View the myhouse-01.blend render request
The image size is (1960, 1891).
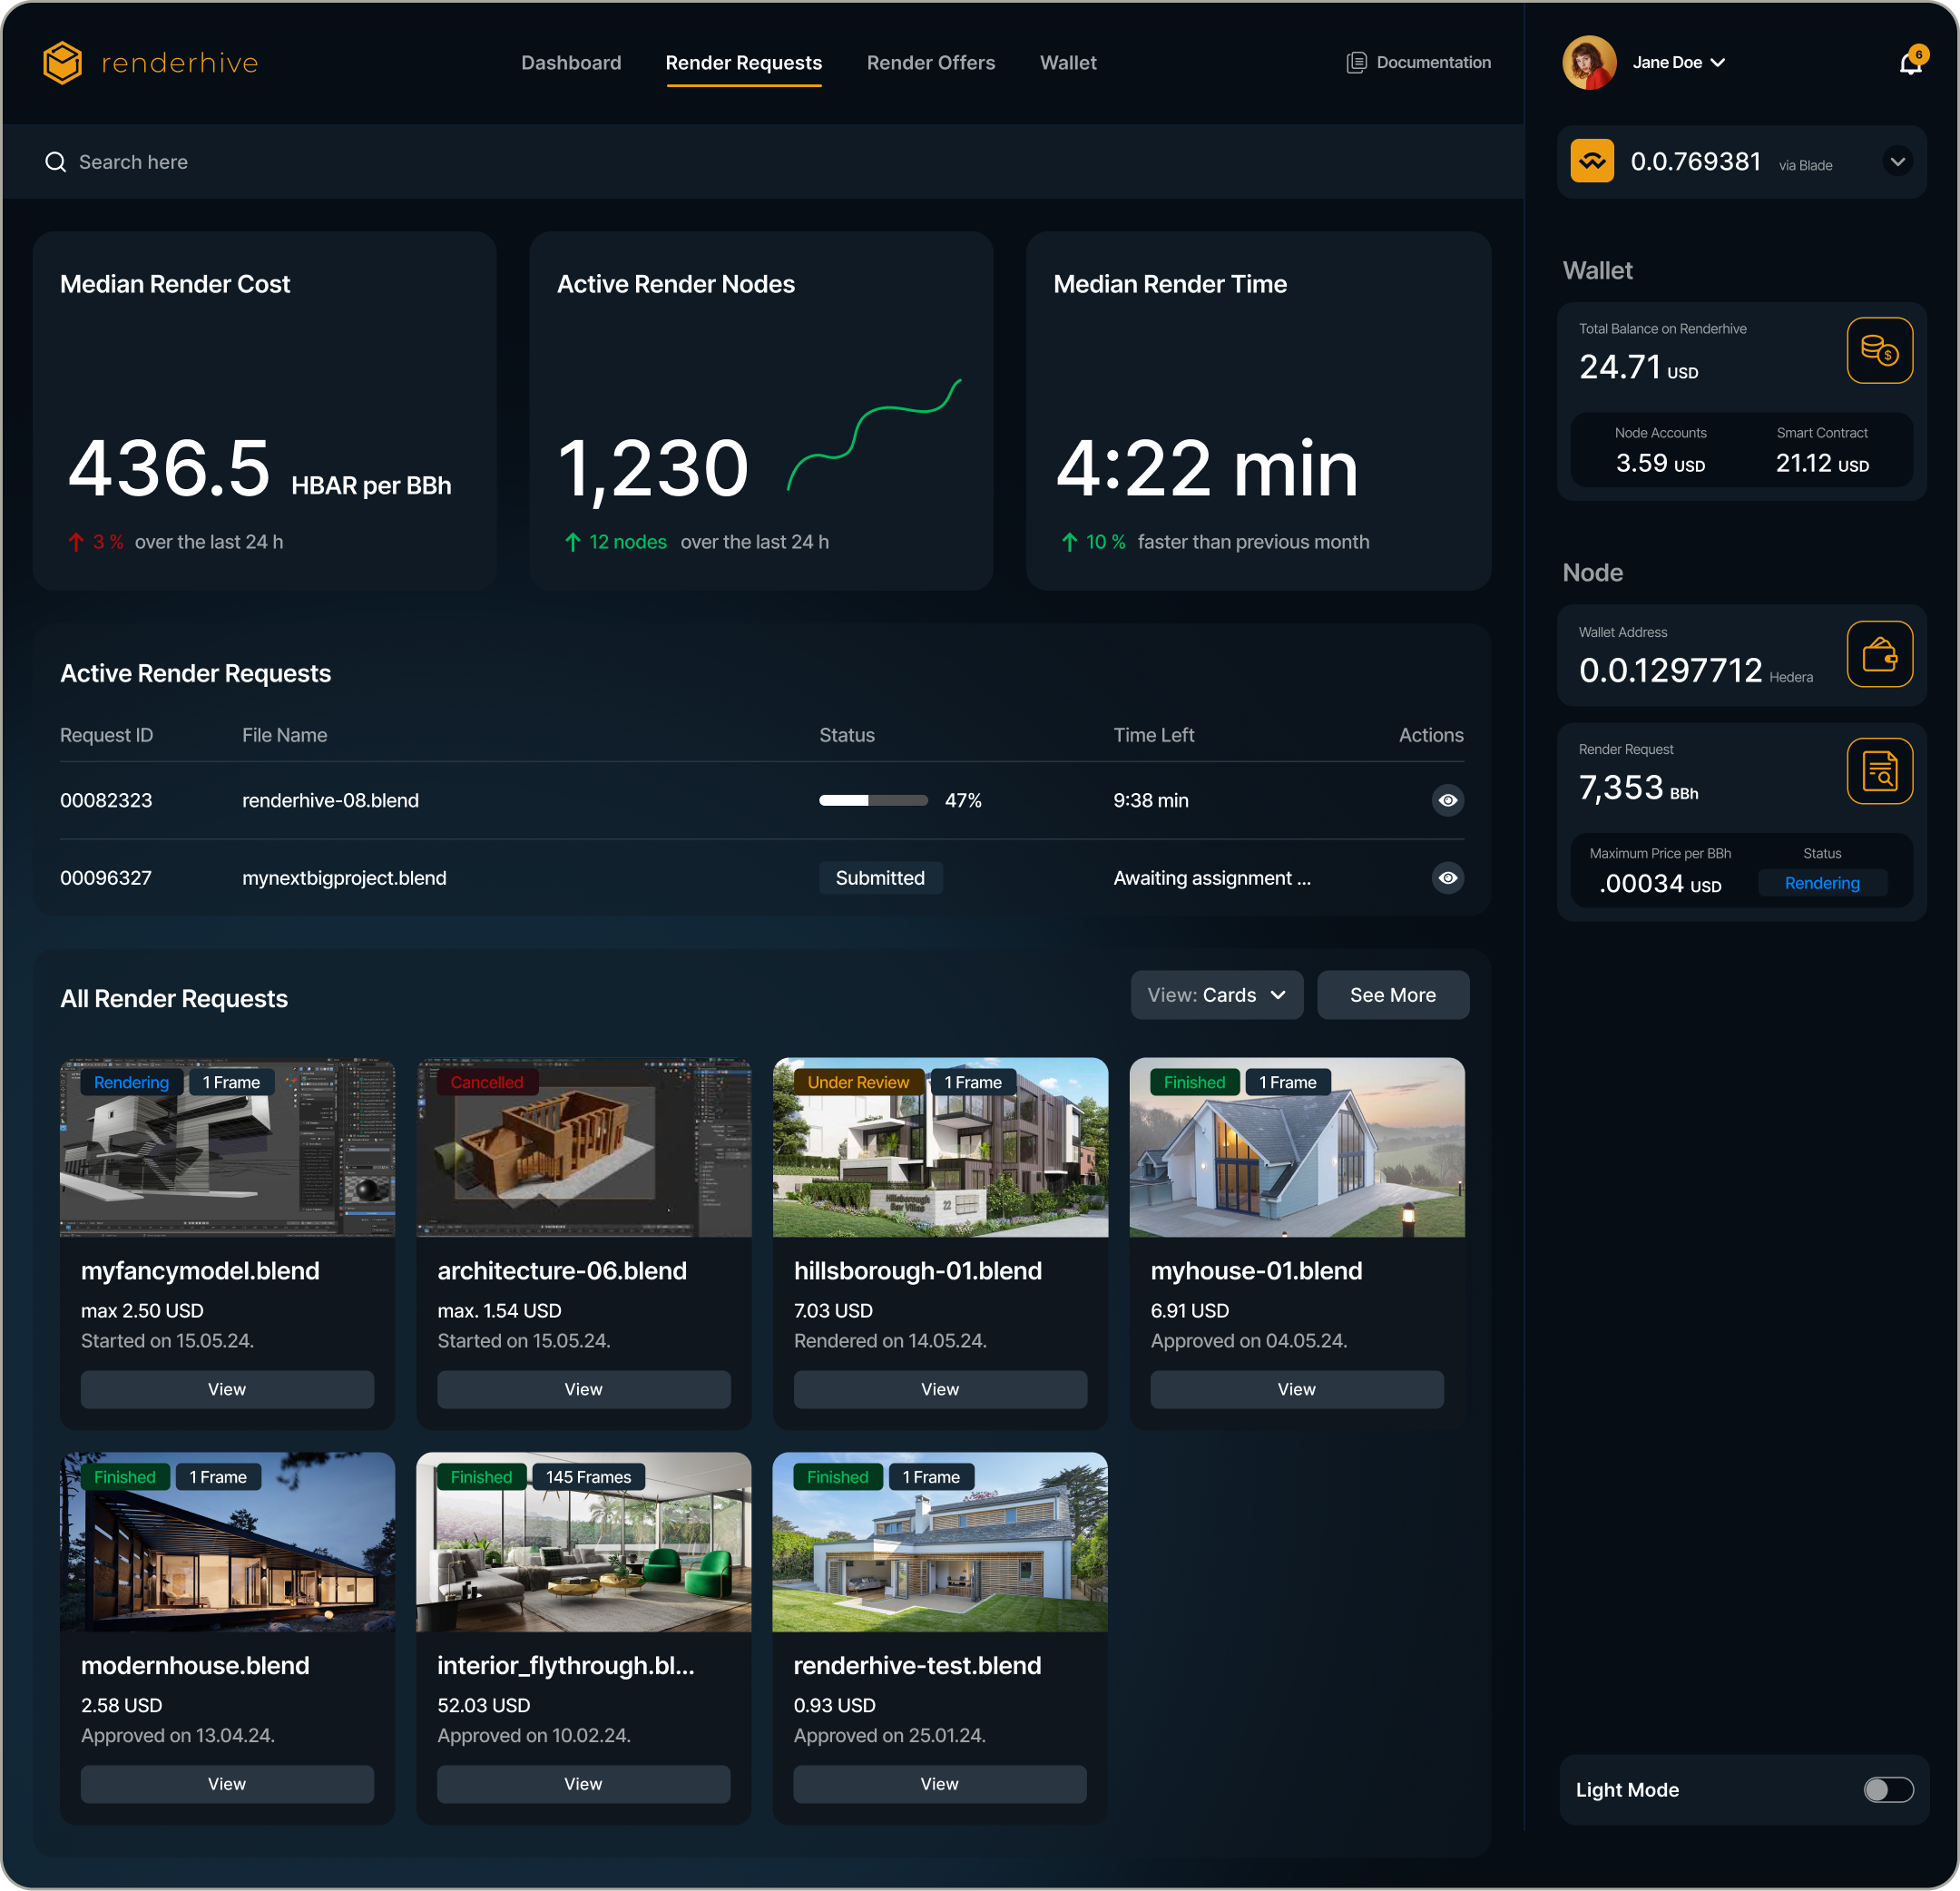click(1295, 1389)
